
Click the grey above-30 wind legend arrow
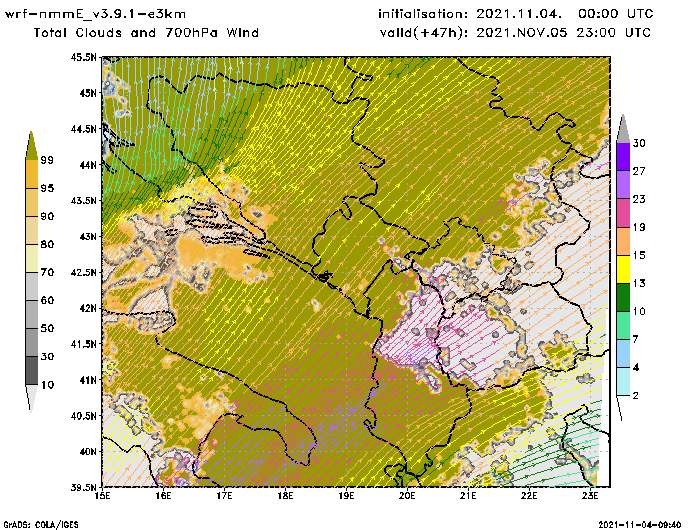click(623, 129)
